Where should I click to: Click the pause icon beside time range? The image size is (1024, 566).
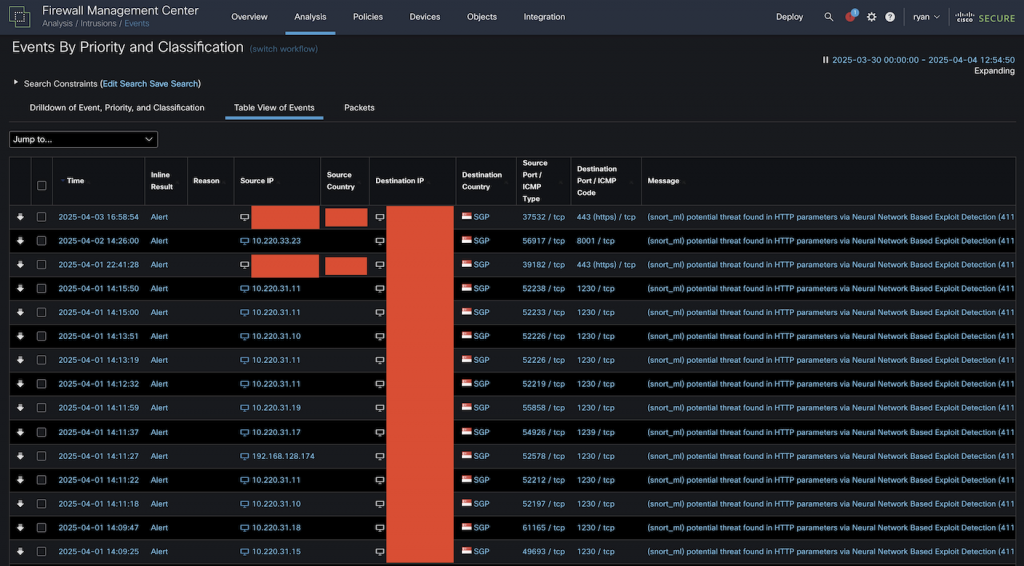825,59
